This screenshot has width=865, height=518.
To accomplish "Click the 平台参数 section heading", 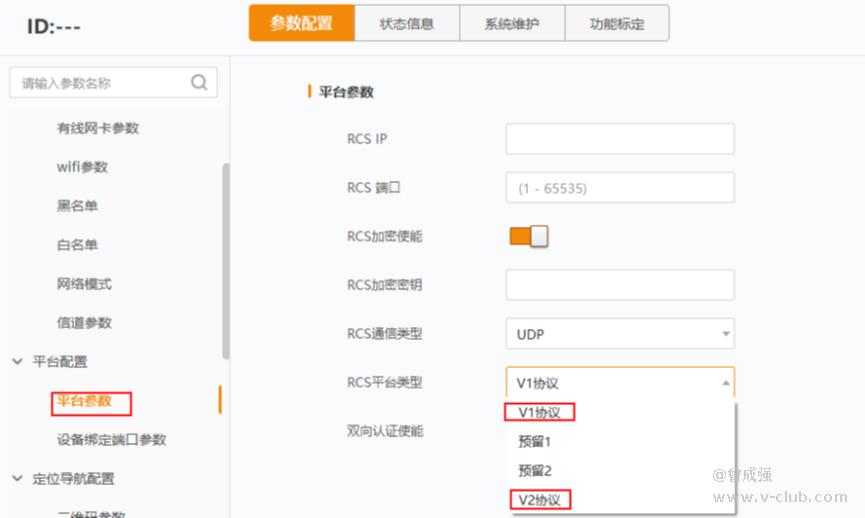I will click(346, 92).
